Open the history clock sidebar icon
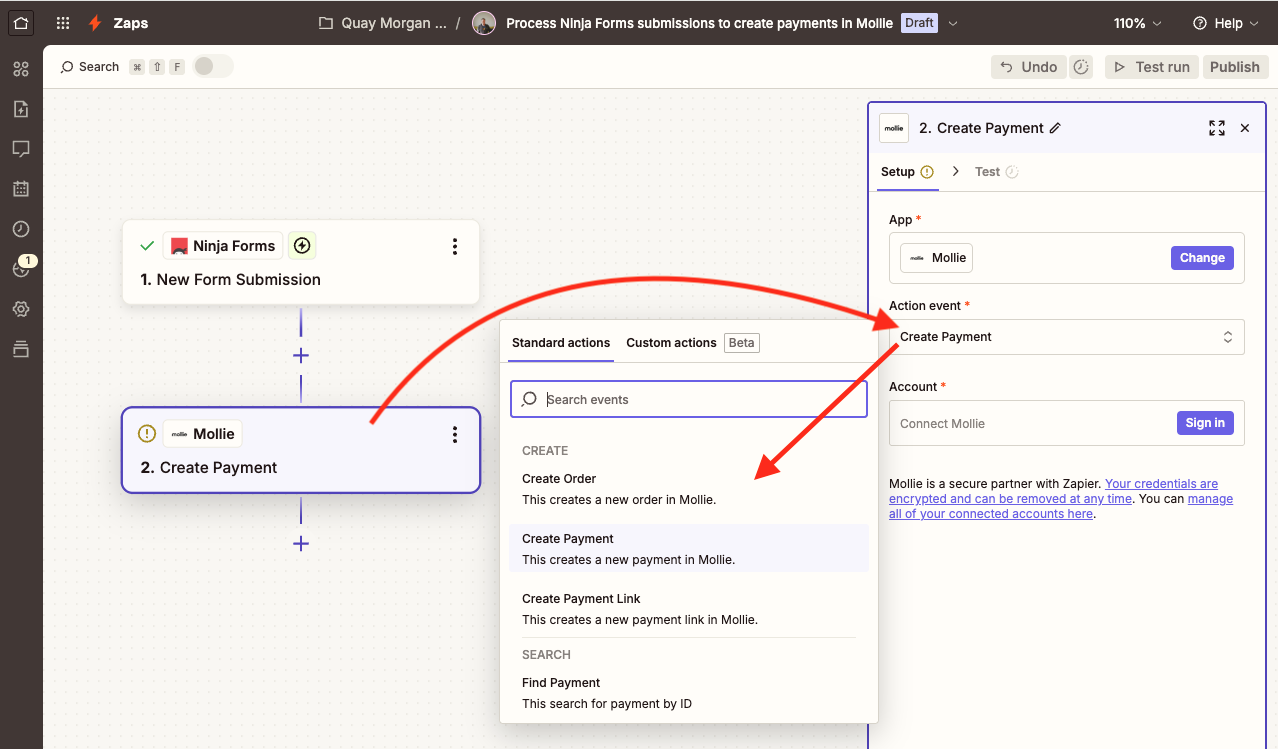 click(21, 229)
